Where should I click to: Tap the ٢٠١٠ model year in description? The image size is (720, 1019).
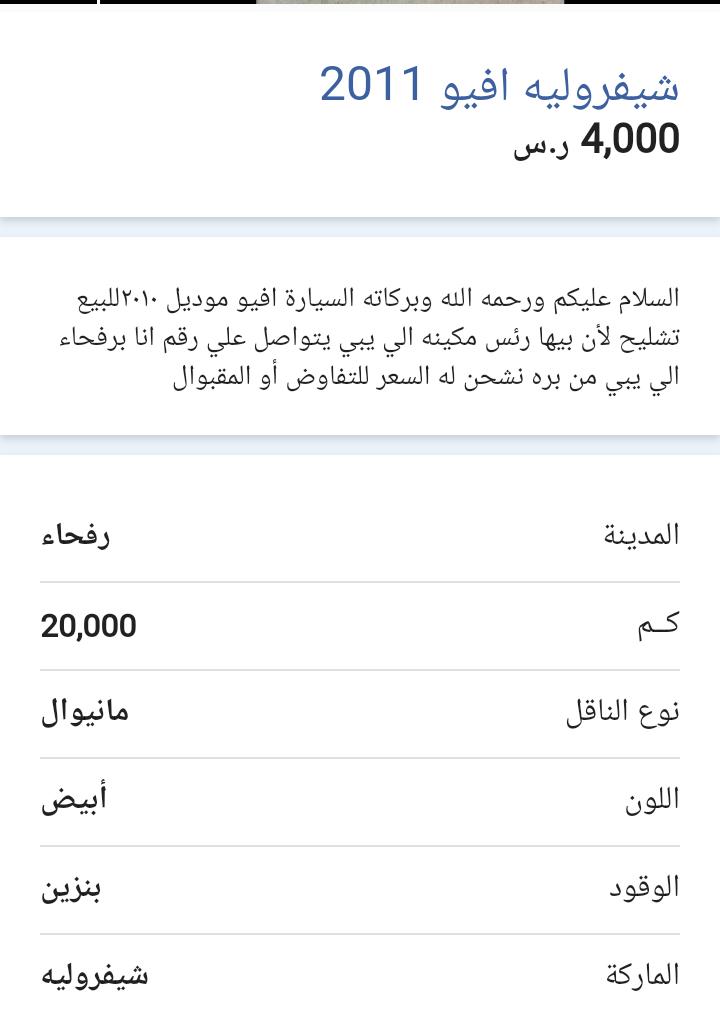coord(140,300)
